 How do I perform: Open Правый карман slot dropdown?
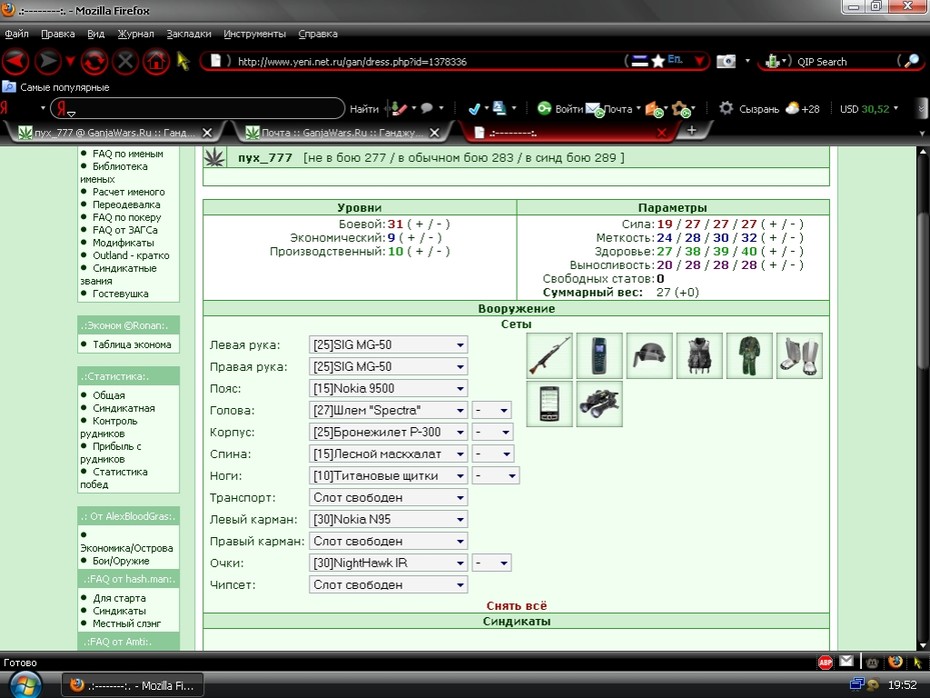pos(388,541)
